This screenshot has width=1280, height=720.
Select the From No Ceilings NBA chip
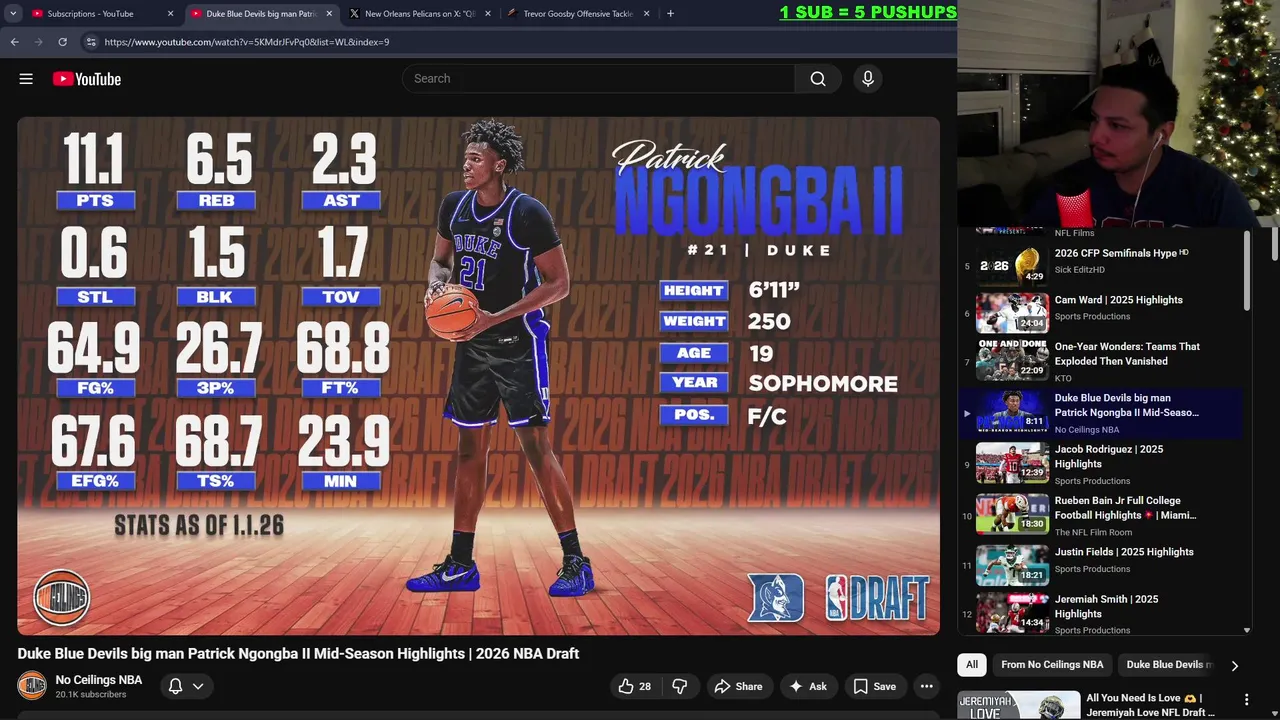click(1052, 664)
